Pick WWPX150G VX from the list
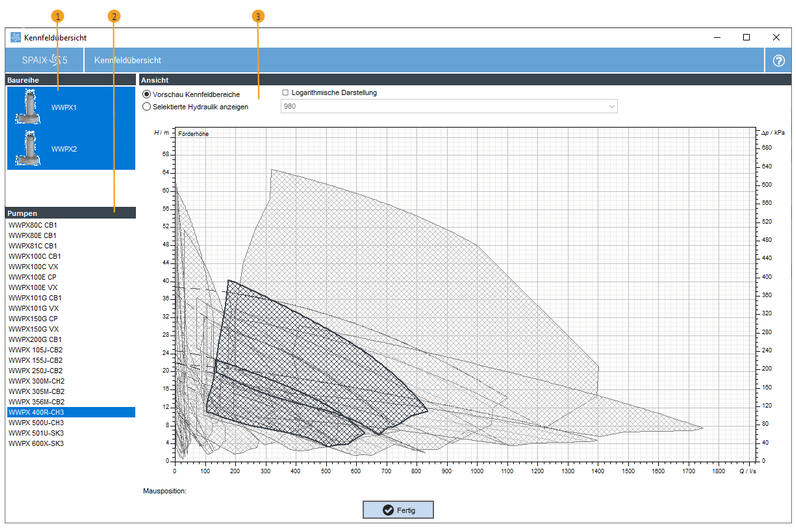The width and height of the screenshot is (796, 530). [33, 329]
